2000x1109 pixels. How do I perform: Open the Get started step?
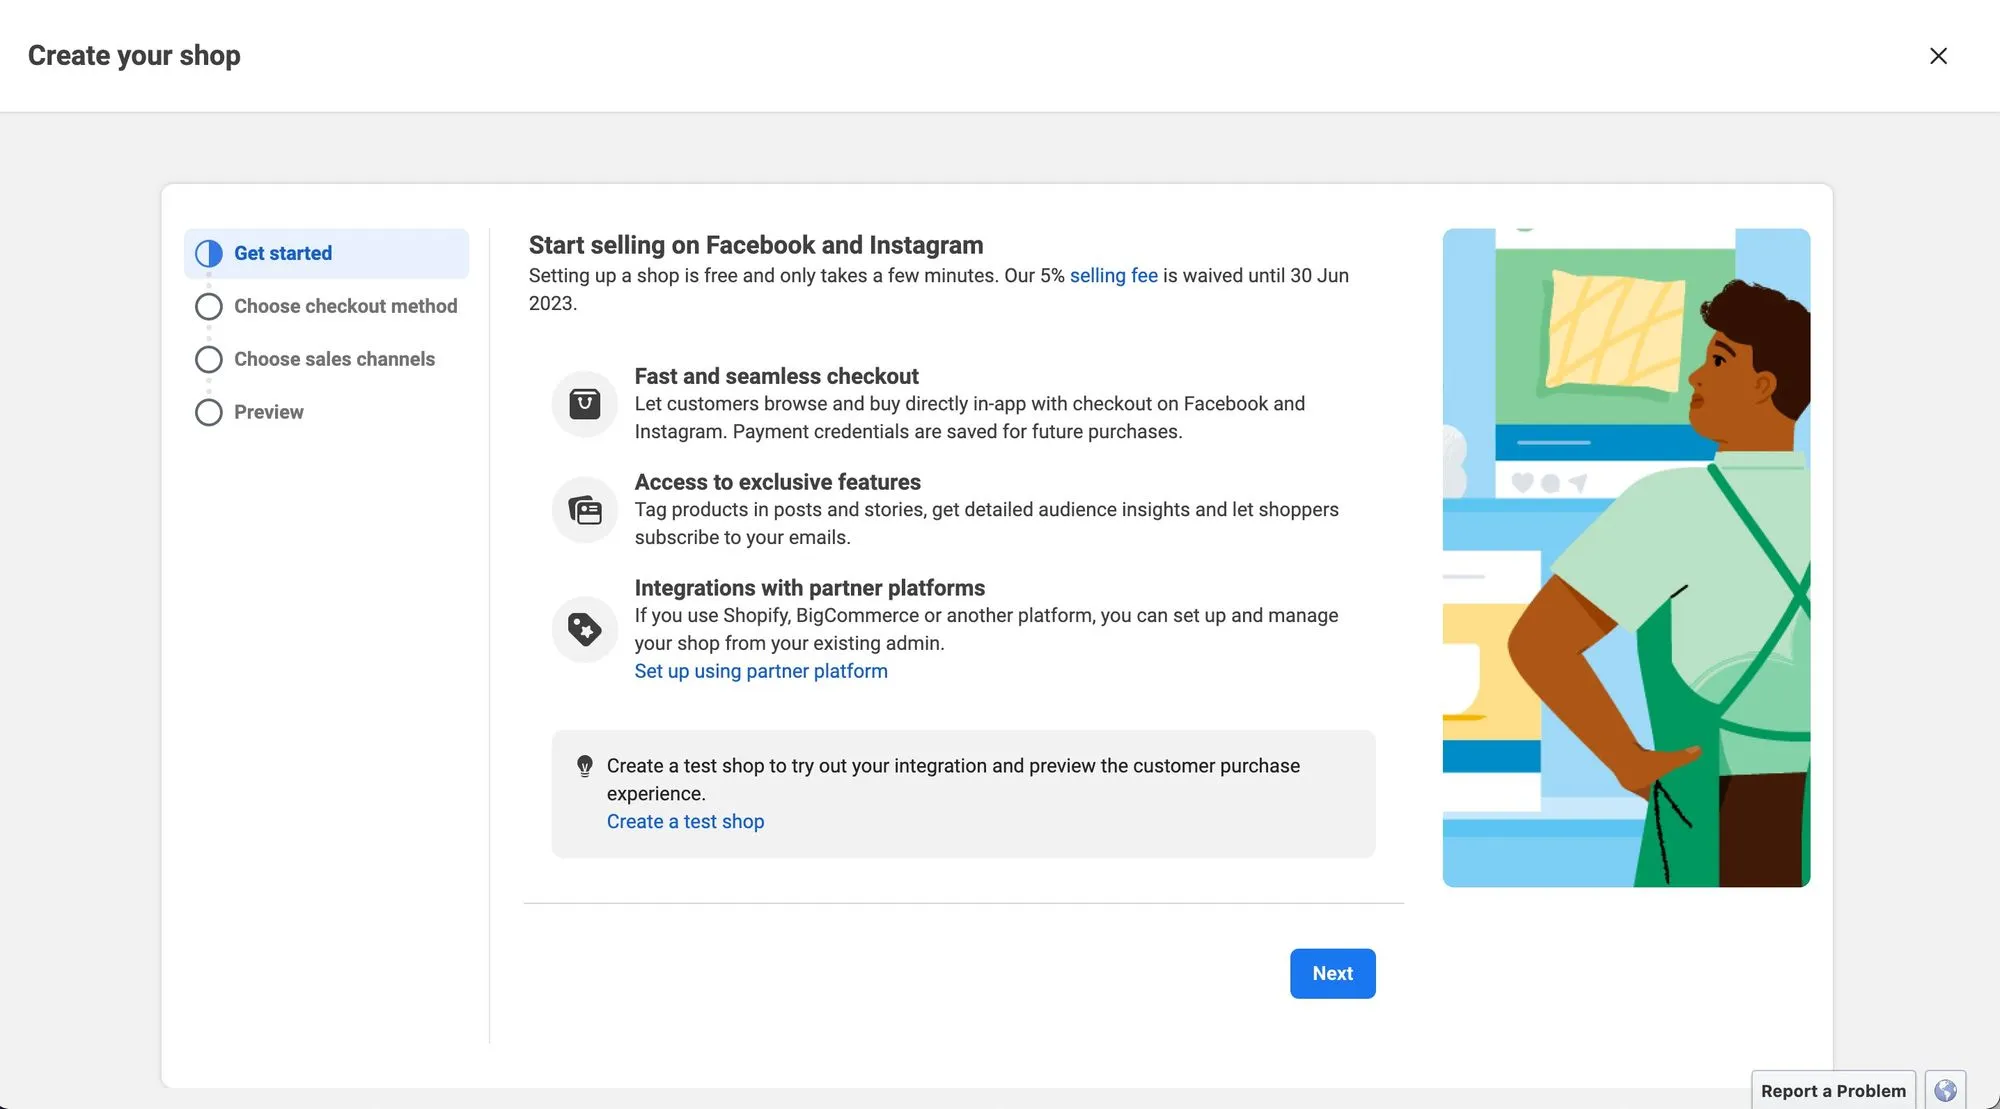283,254
